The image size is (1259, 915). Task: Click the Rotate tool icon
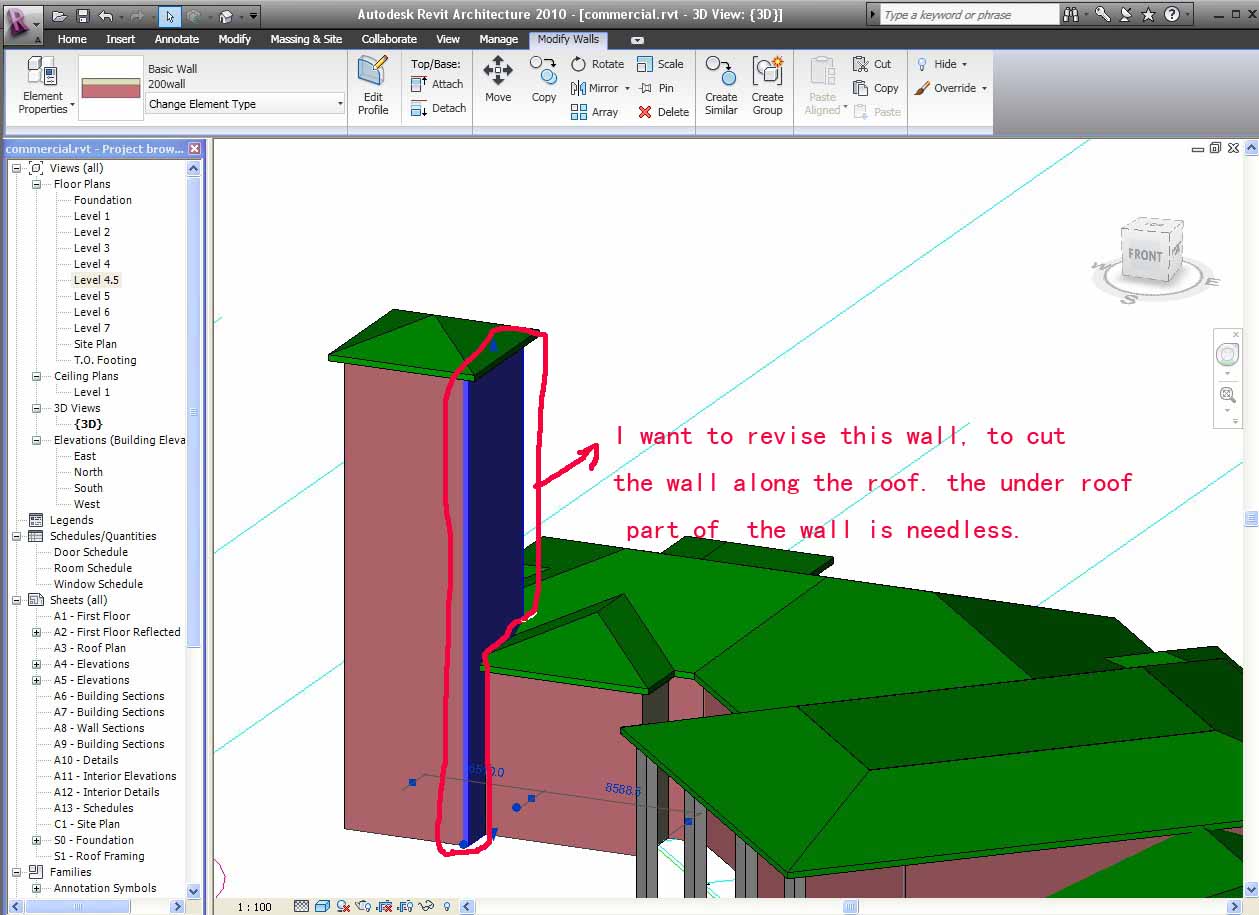tap(579, 64)
